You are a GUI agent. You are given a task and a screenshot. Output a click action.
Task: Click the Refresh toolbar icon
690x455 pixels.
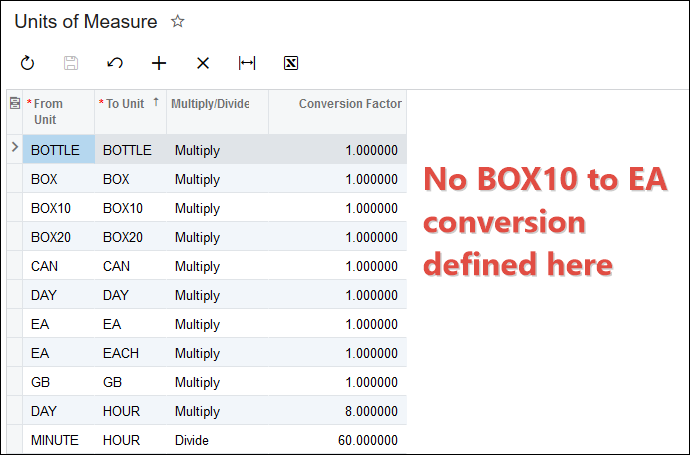[28, 63]
